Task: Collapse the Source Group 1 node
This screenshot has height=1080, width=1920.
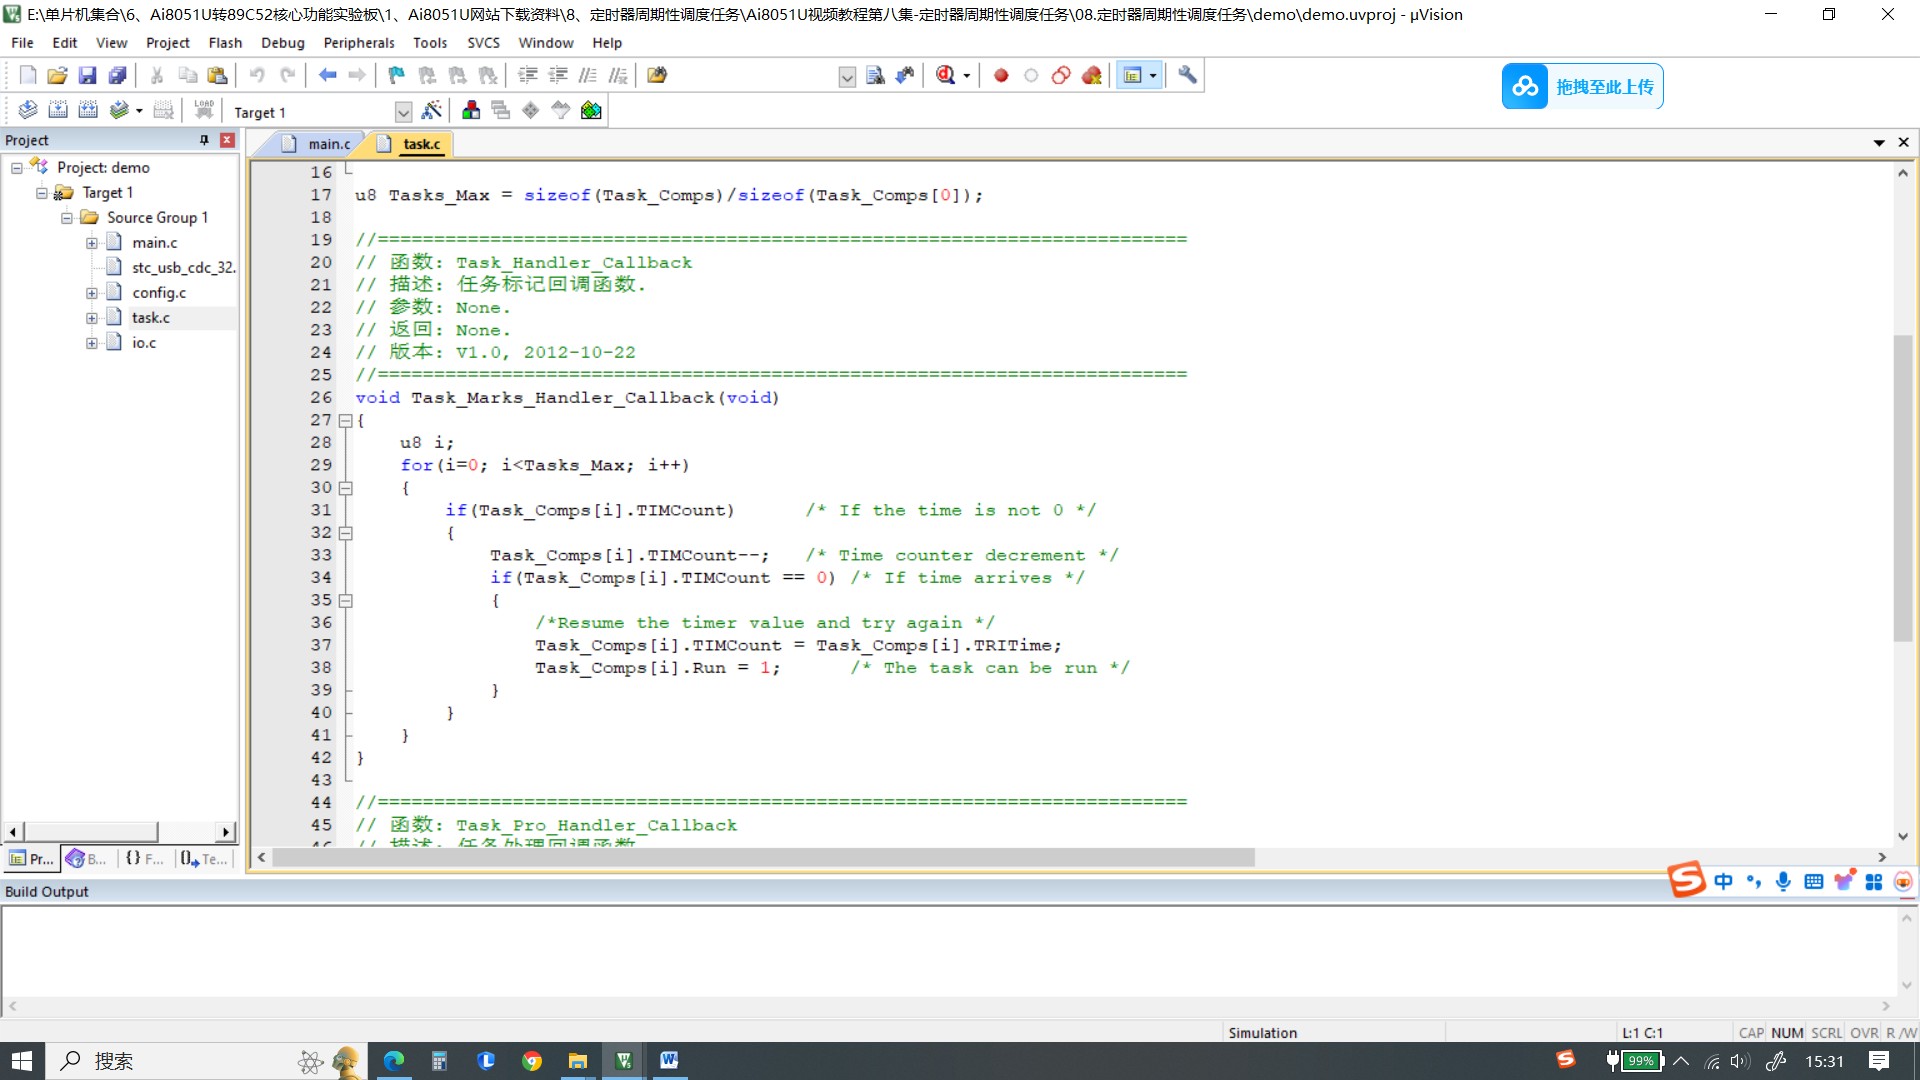Action: [67, 218]
